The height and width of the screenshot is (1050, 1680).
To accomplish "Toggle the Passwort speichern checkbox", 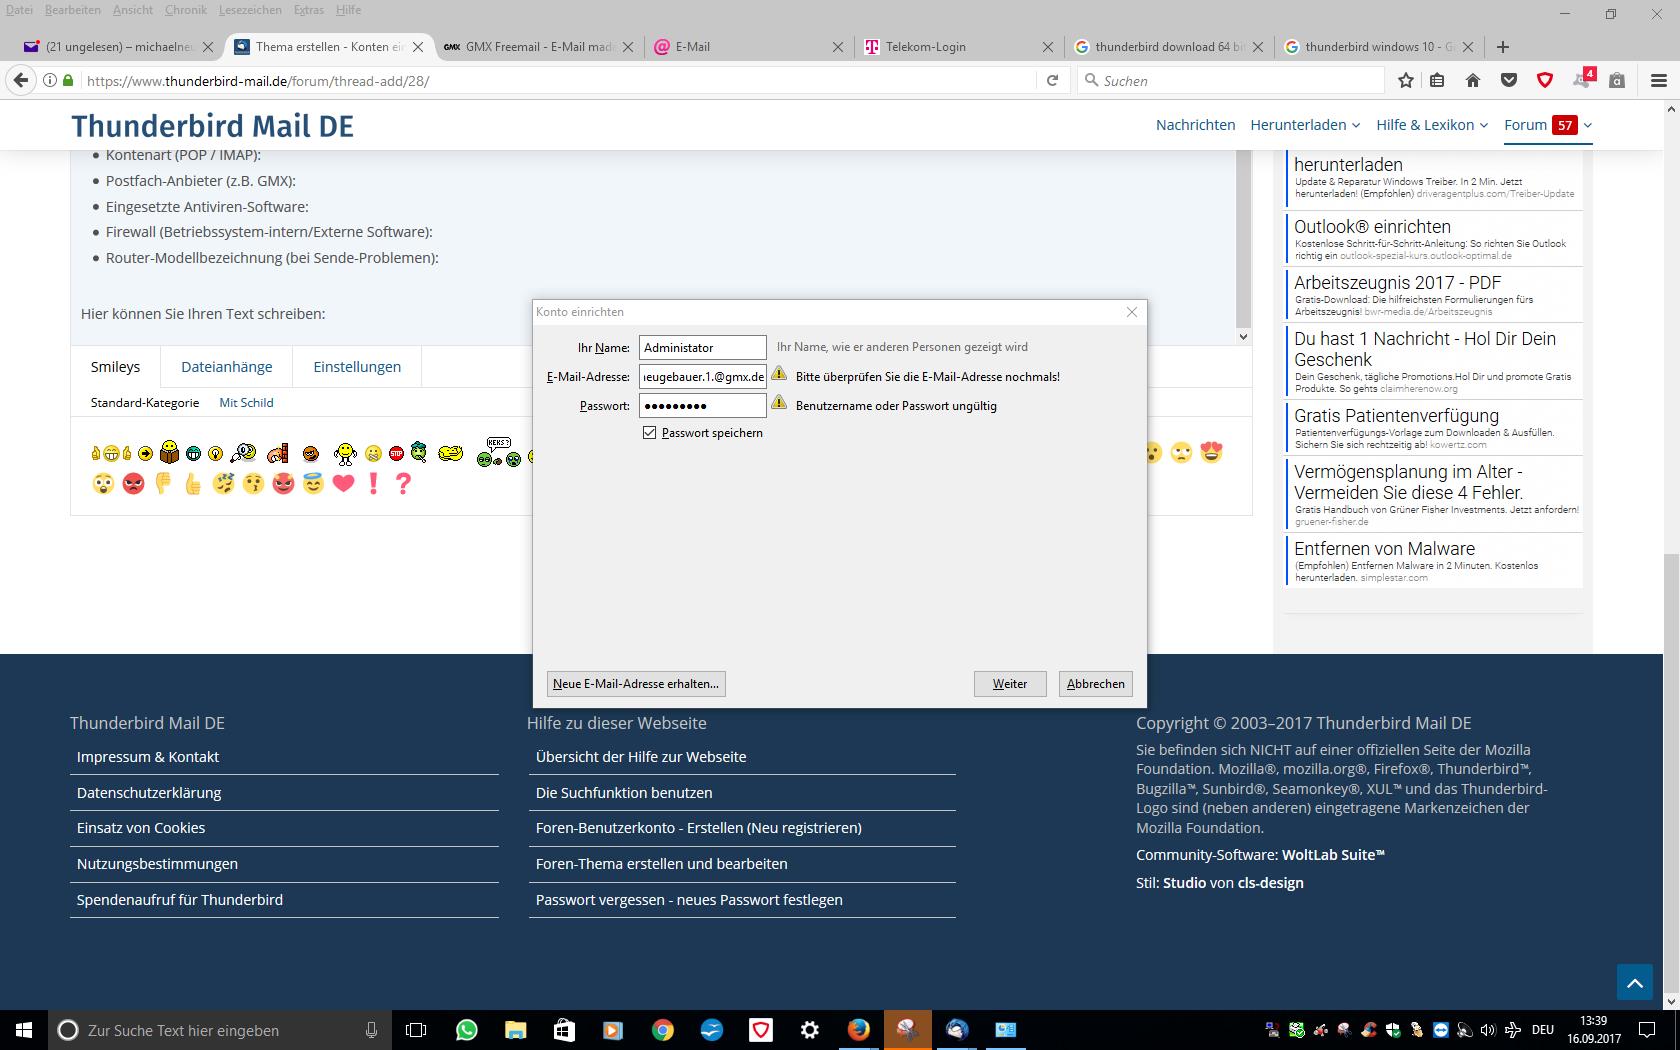I will tap(650, 433).
